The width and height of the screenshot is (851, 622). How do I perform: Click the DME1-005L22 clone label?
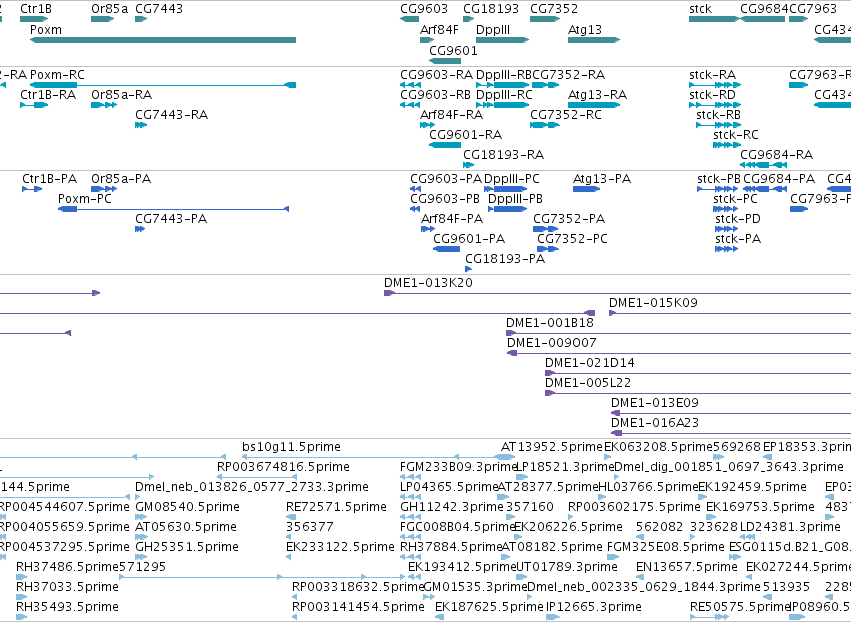pyautogui.click(x=588, y=384)
